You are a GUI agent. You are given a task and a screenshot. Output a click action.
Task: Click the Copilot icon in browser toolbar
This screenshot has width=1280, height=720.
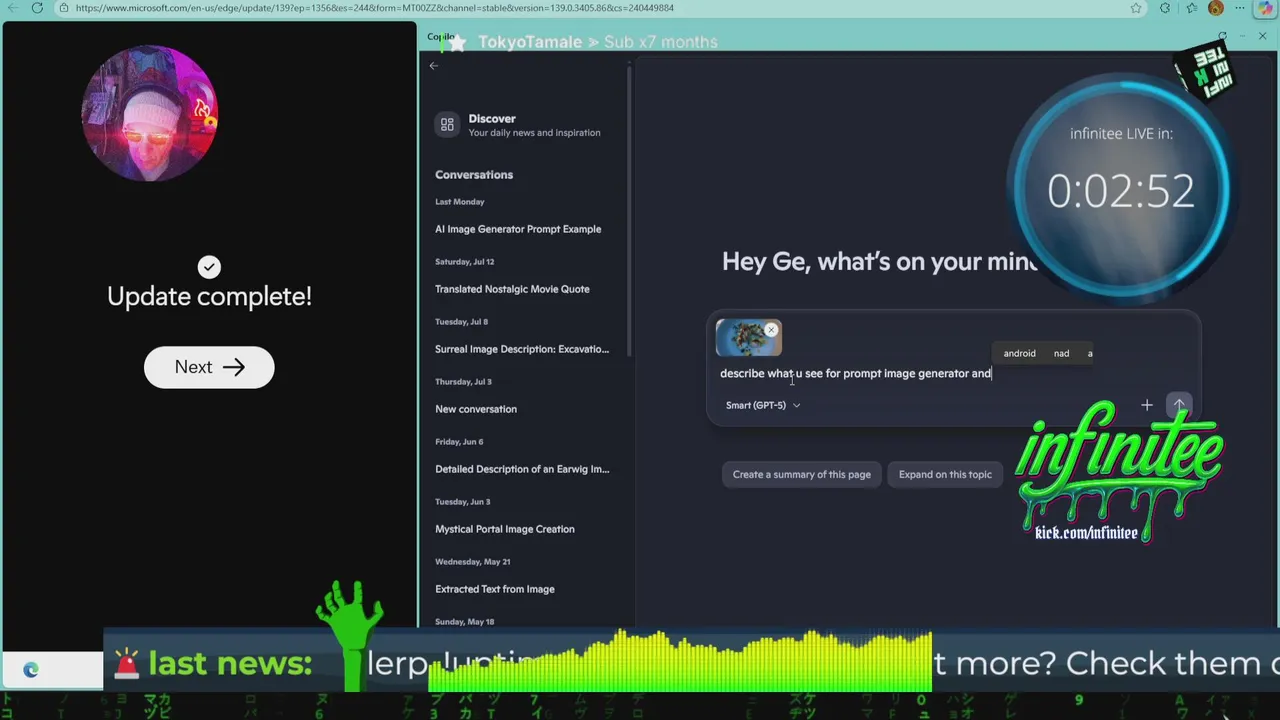coord(1266,8)
